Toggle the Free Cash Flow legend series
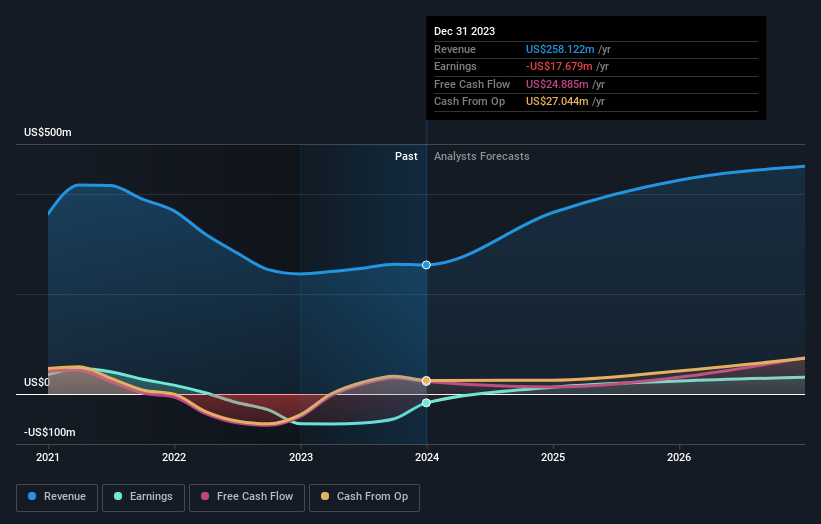The height and width of the screenshot is (524, 821). [x=247, y=497]
